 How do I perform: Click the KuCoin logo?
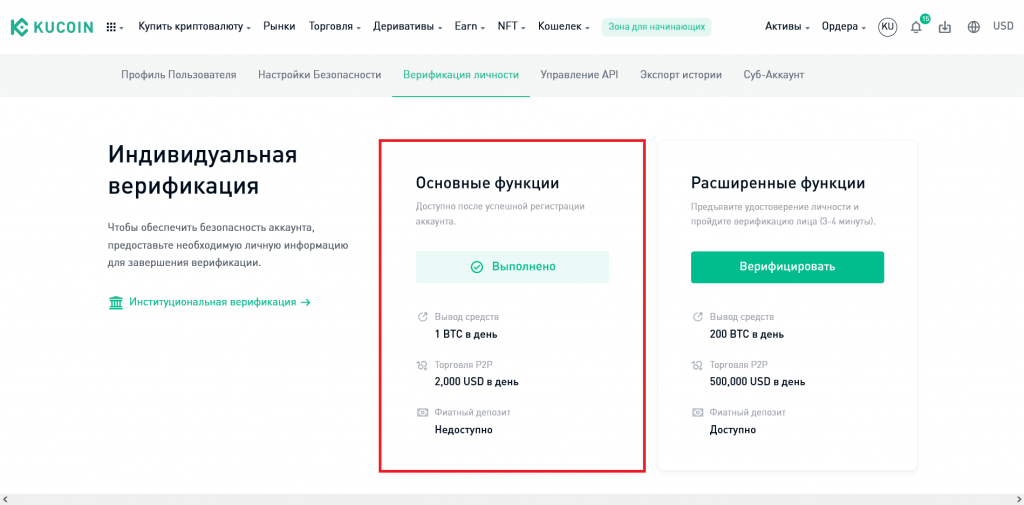(52, 27)
